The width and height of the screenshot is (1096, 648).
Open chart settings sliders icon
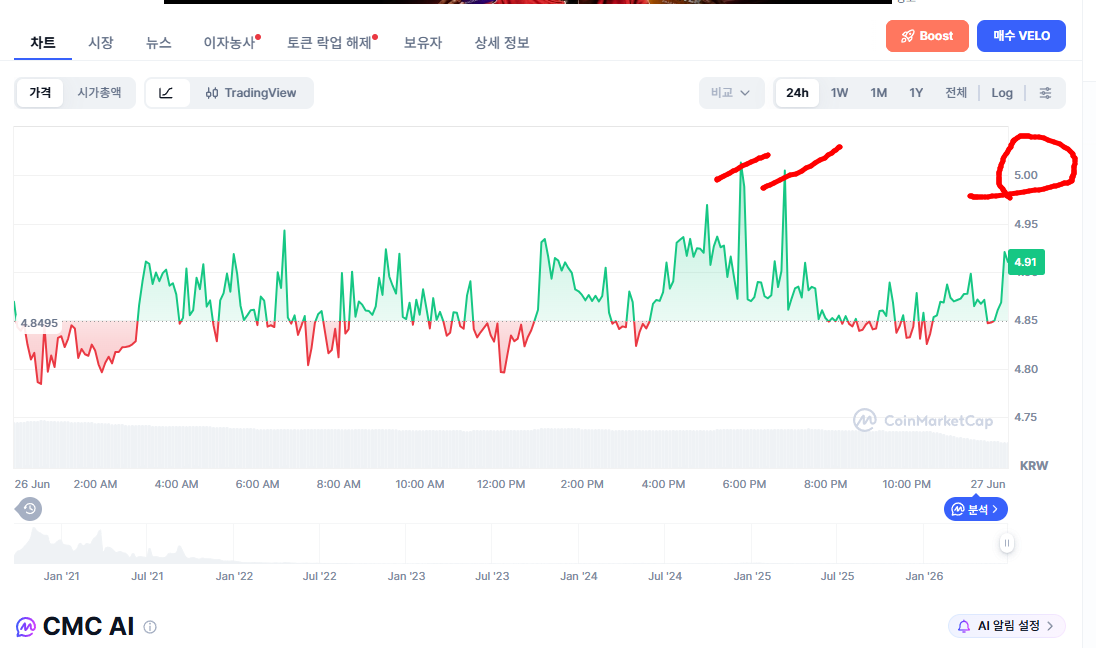(1045, 93)
